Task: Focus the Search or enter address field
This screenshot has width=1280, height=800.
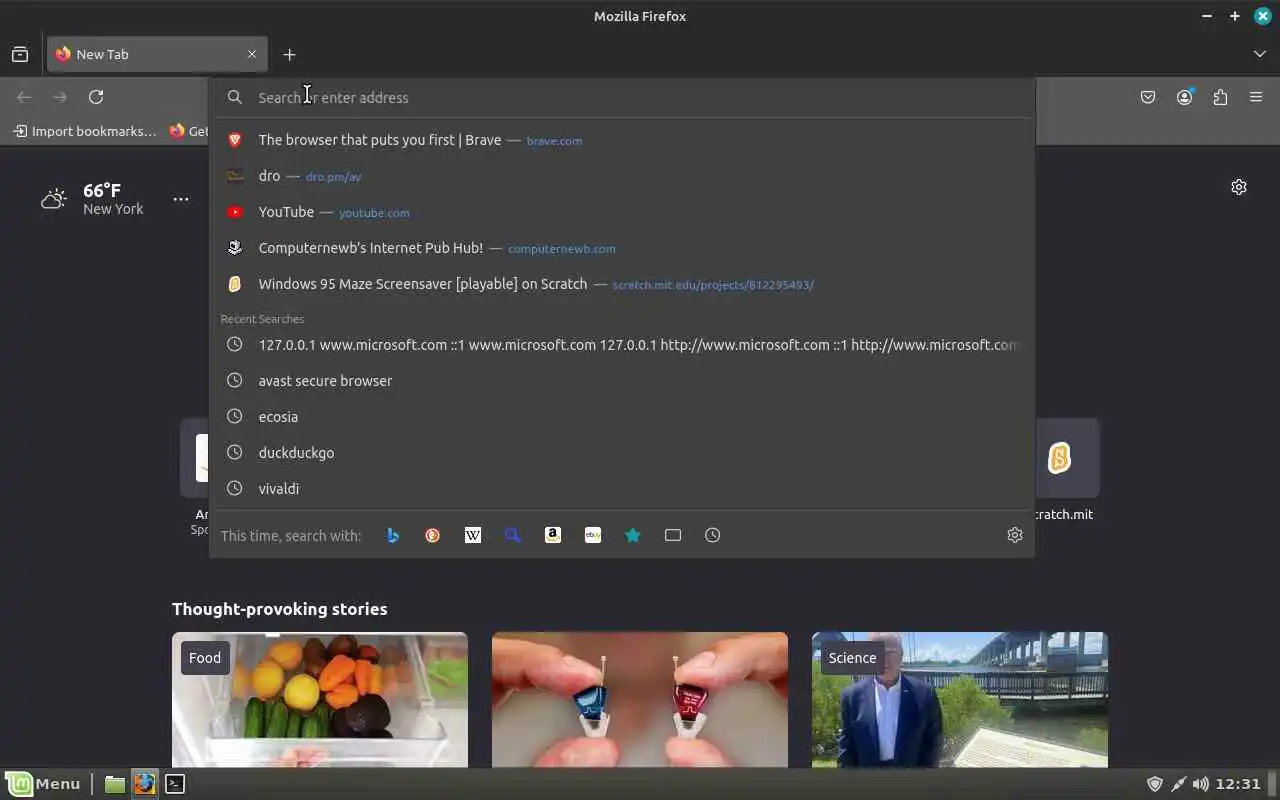Action: [x=622, y=97]
